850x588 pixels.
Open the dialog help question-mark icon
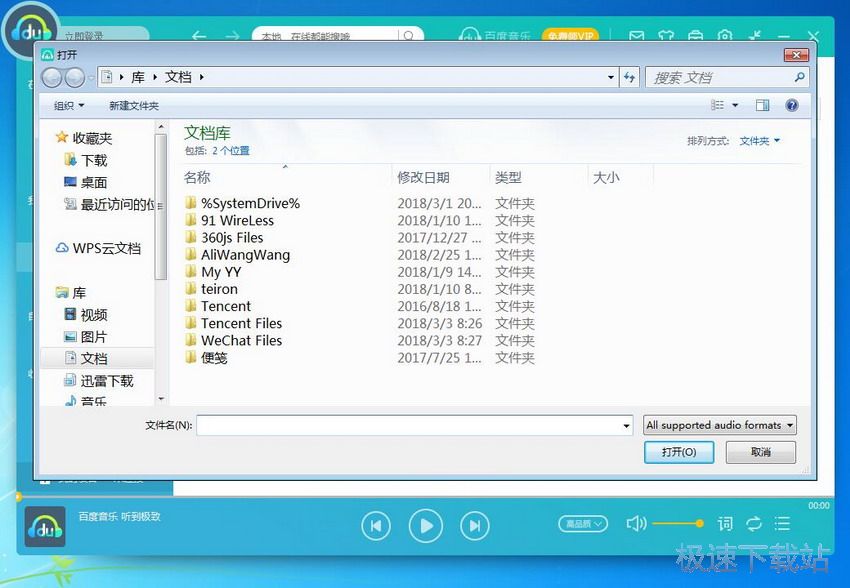pos(791,105)
